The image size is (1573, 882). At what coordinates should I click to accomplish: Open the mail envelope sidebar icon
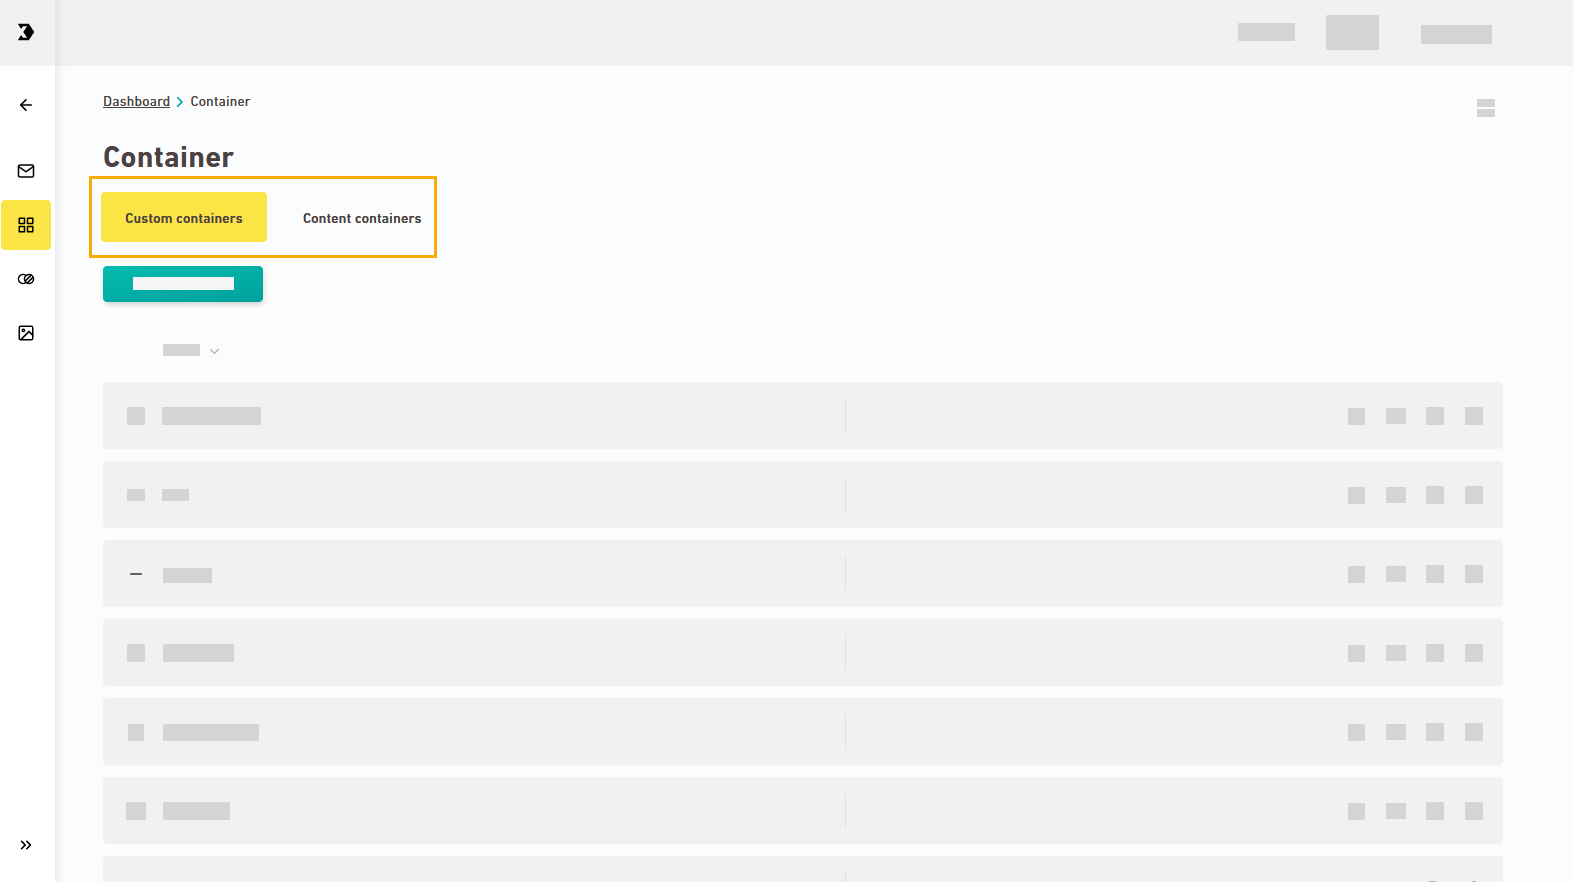click(26, 171)
